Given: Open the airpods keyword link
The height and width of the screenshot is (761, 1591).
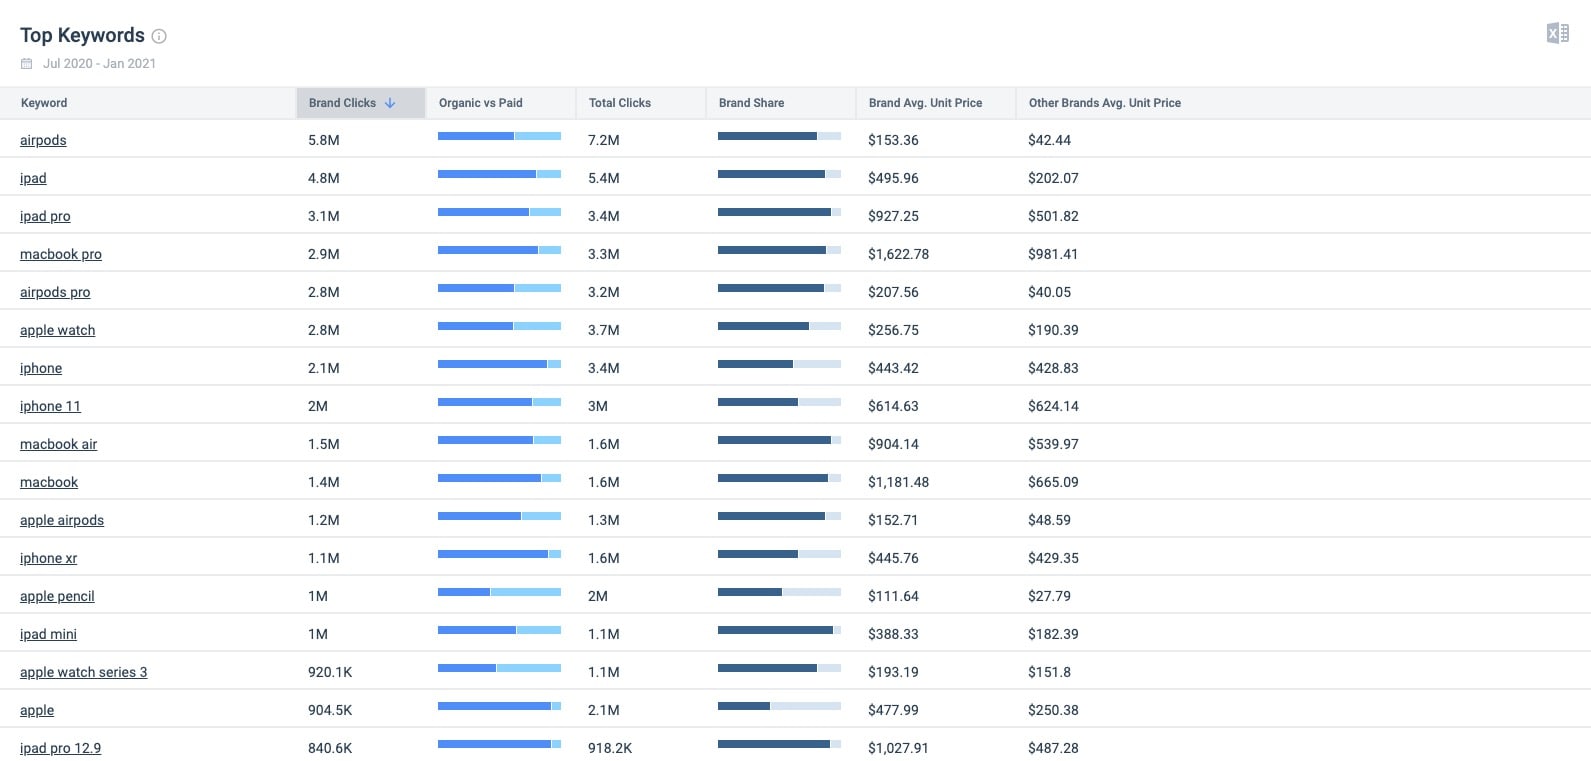Looking at the screenshot, I should [43, 140].
